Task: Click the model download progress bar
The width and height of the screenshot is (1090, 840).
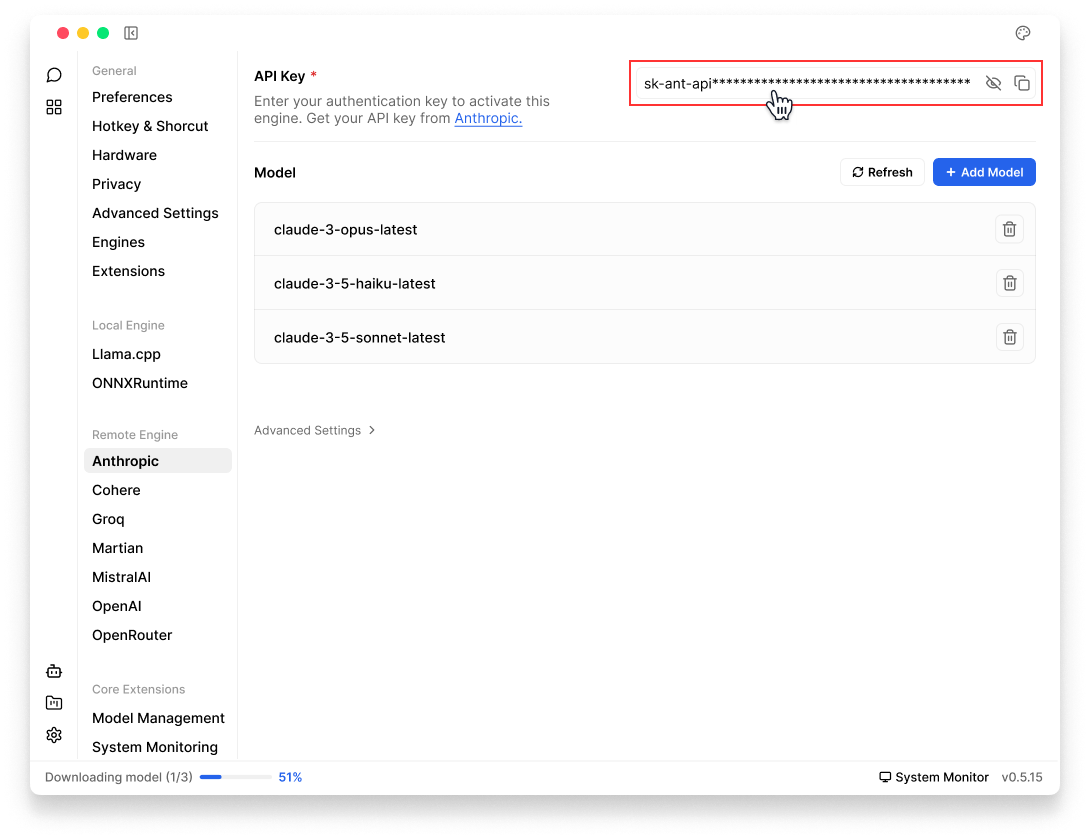Action: (x=235, y=777)
